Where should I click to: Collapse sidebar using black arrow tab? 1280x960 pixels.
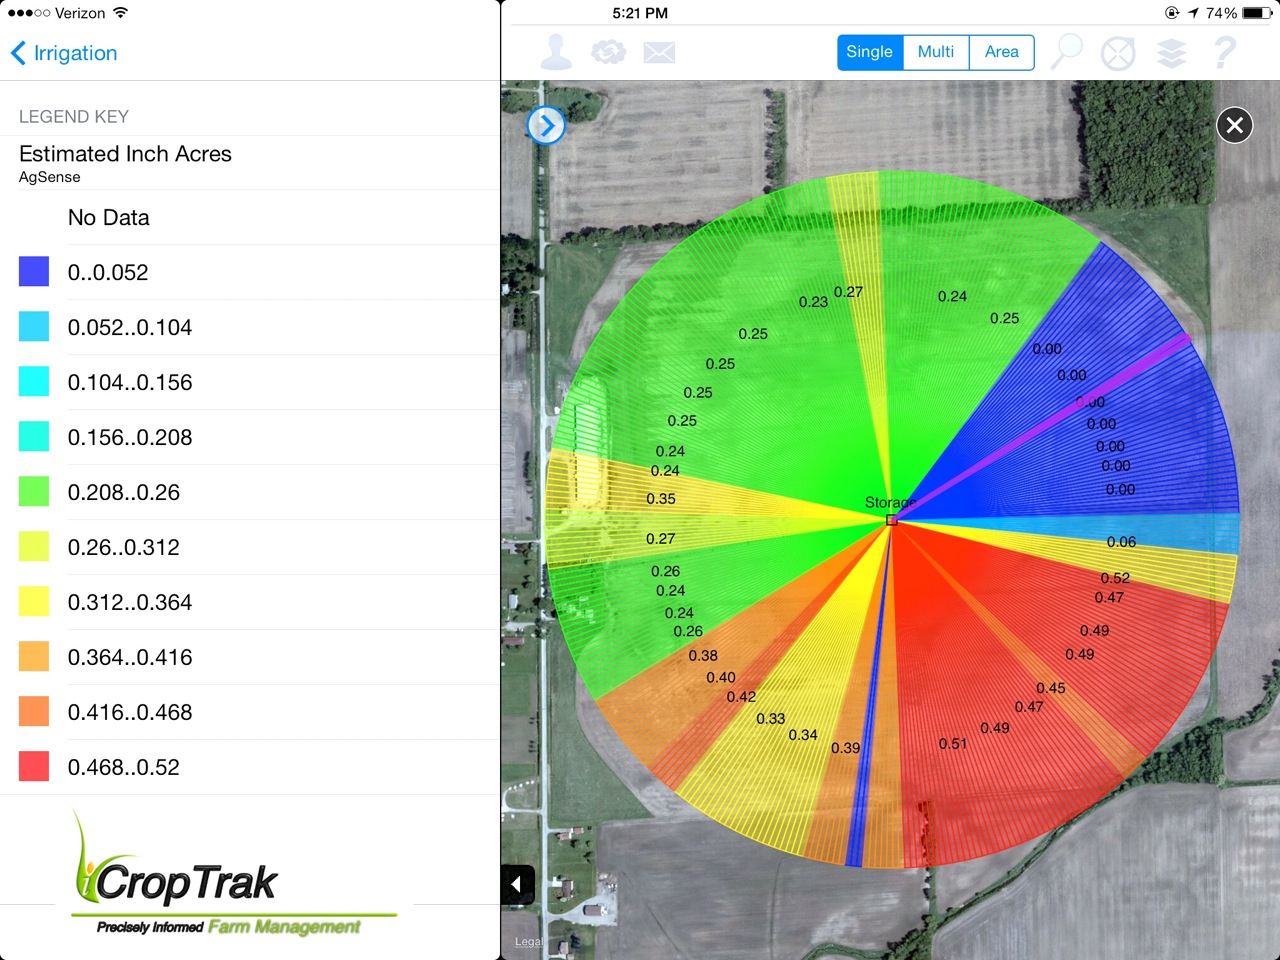click(x=517, y=884)
